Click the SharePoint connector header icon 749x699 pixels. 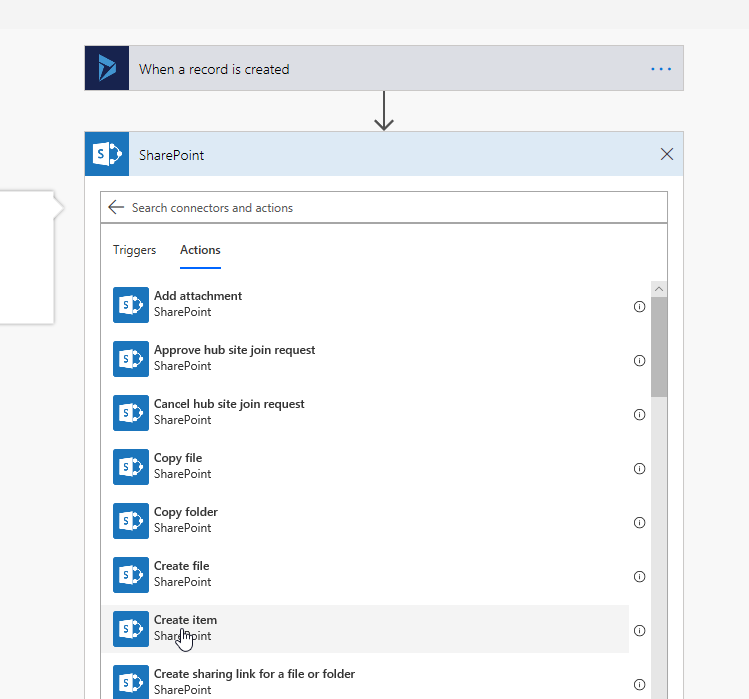(x=107, y=154)
